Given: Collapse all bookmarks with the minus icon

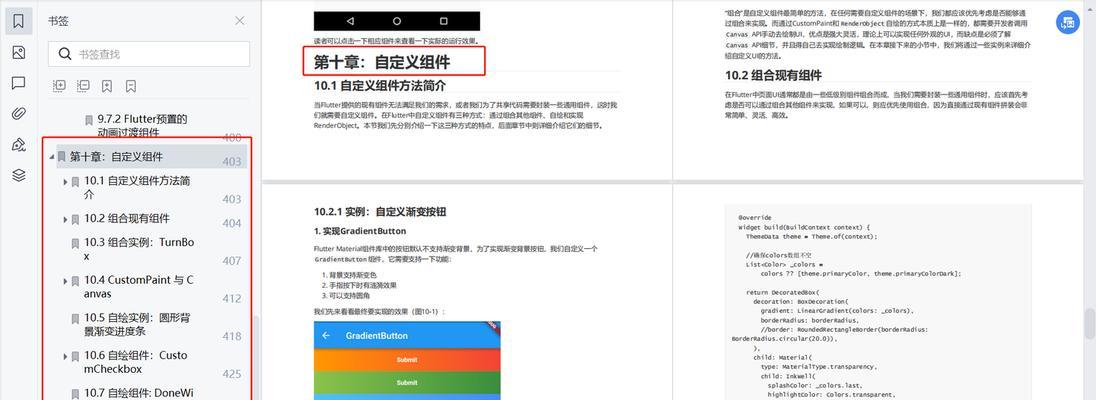Looking at the screenshot, I should pyautogui.click(x=83, y=85).
